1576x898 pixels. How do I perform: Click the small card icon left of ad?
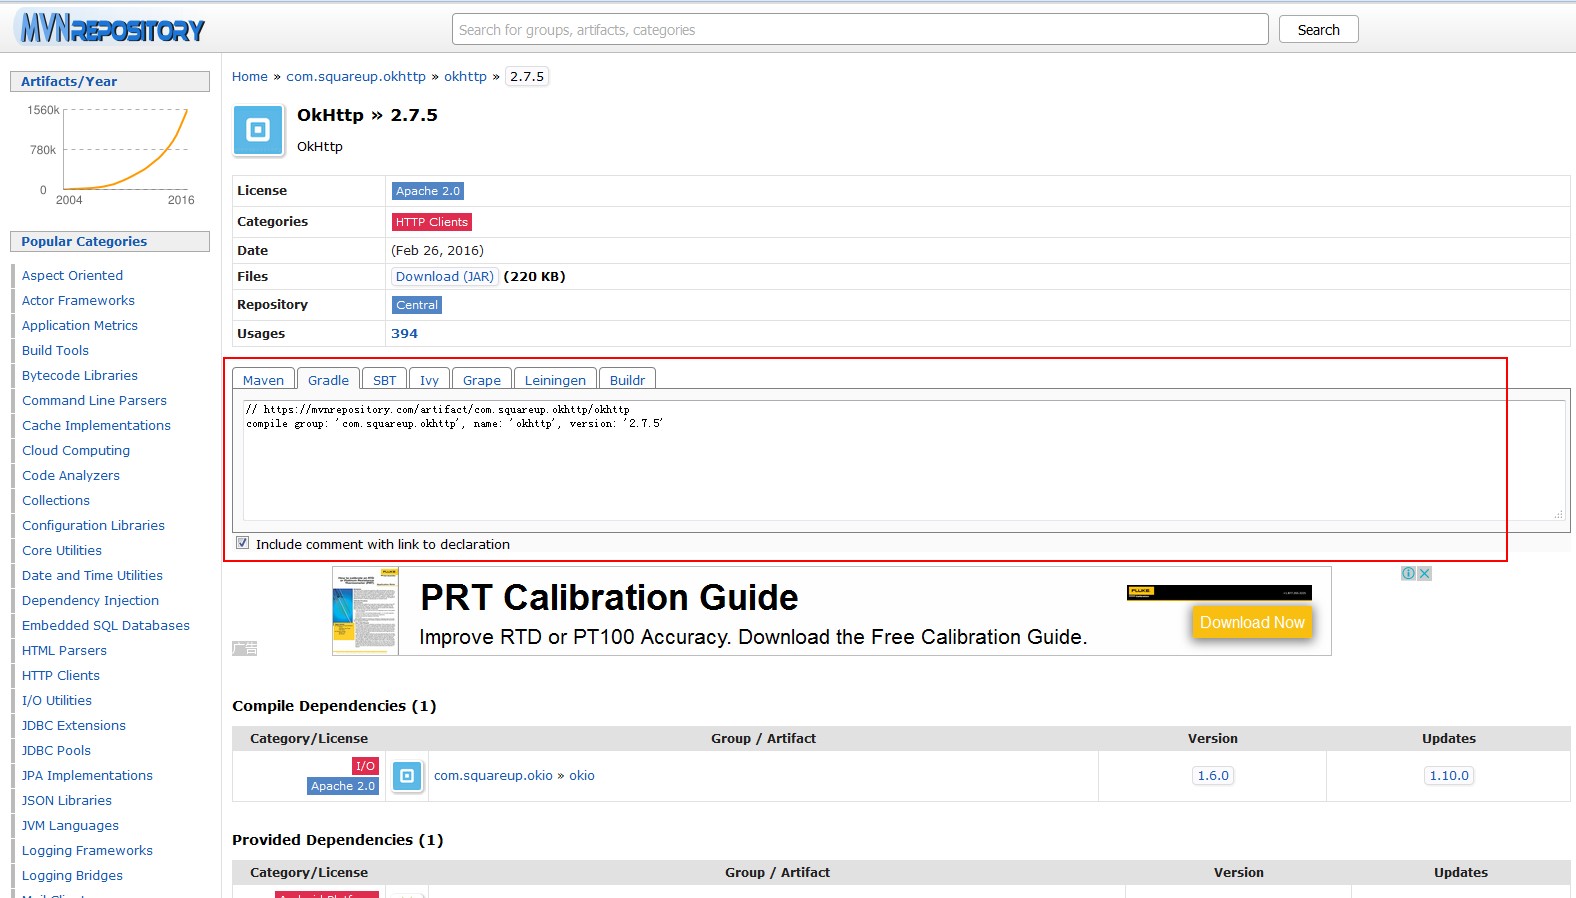(244, 648)
